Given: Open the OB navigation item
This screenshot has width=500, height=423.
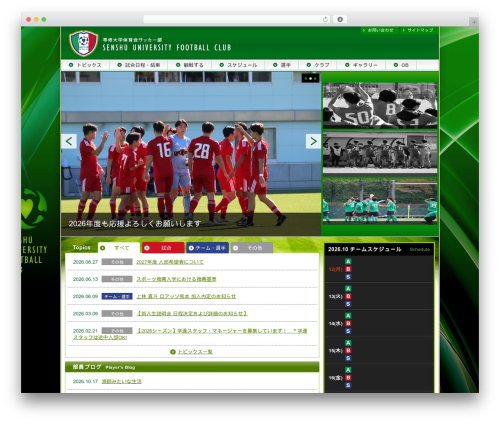Looking at the screenshot, I should click(x=401, y=65).
